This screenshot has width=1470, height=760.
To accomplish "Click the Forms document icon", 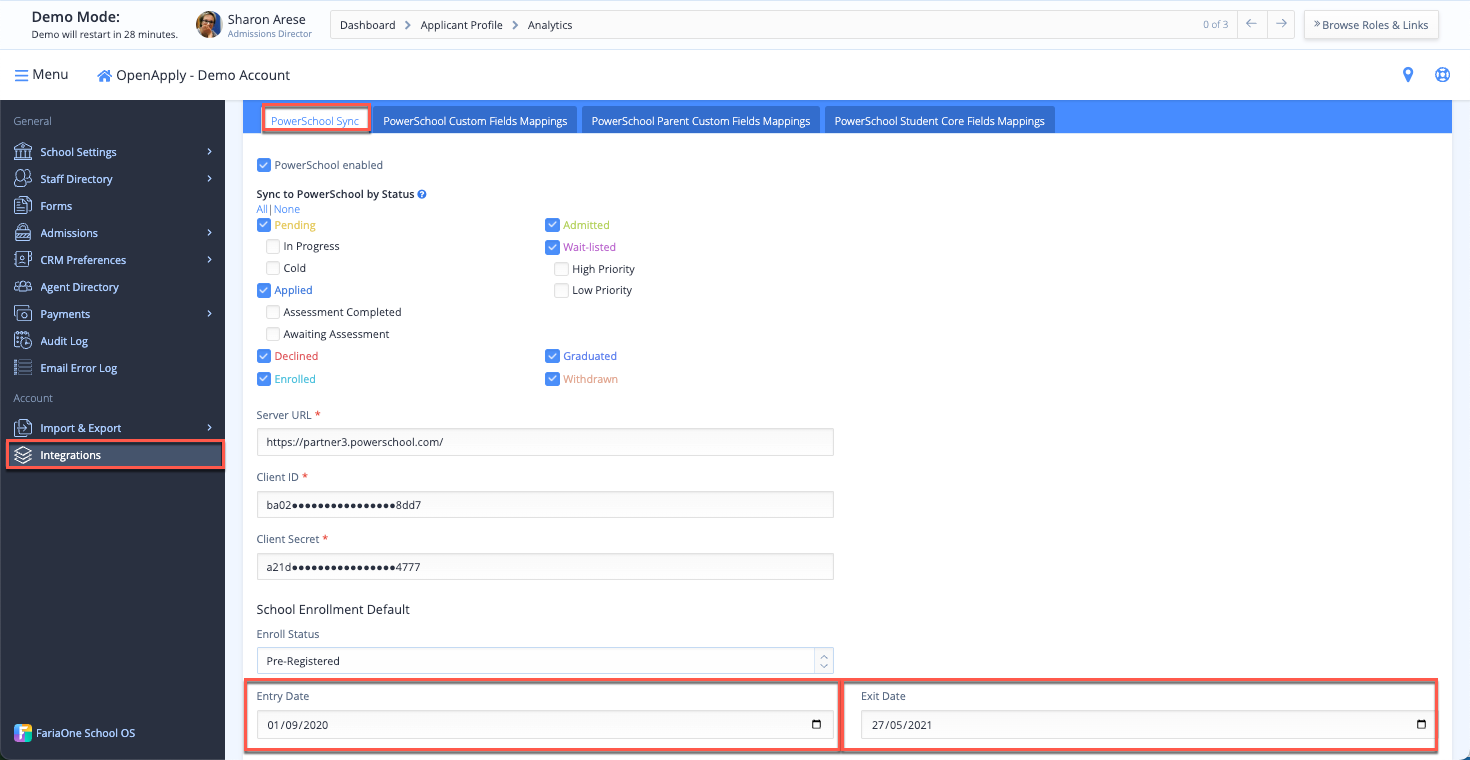I will 23,206.
